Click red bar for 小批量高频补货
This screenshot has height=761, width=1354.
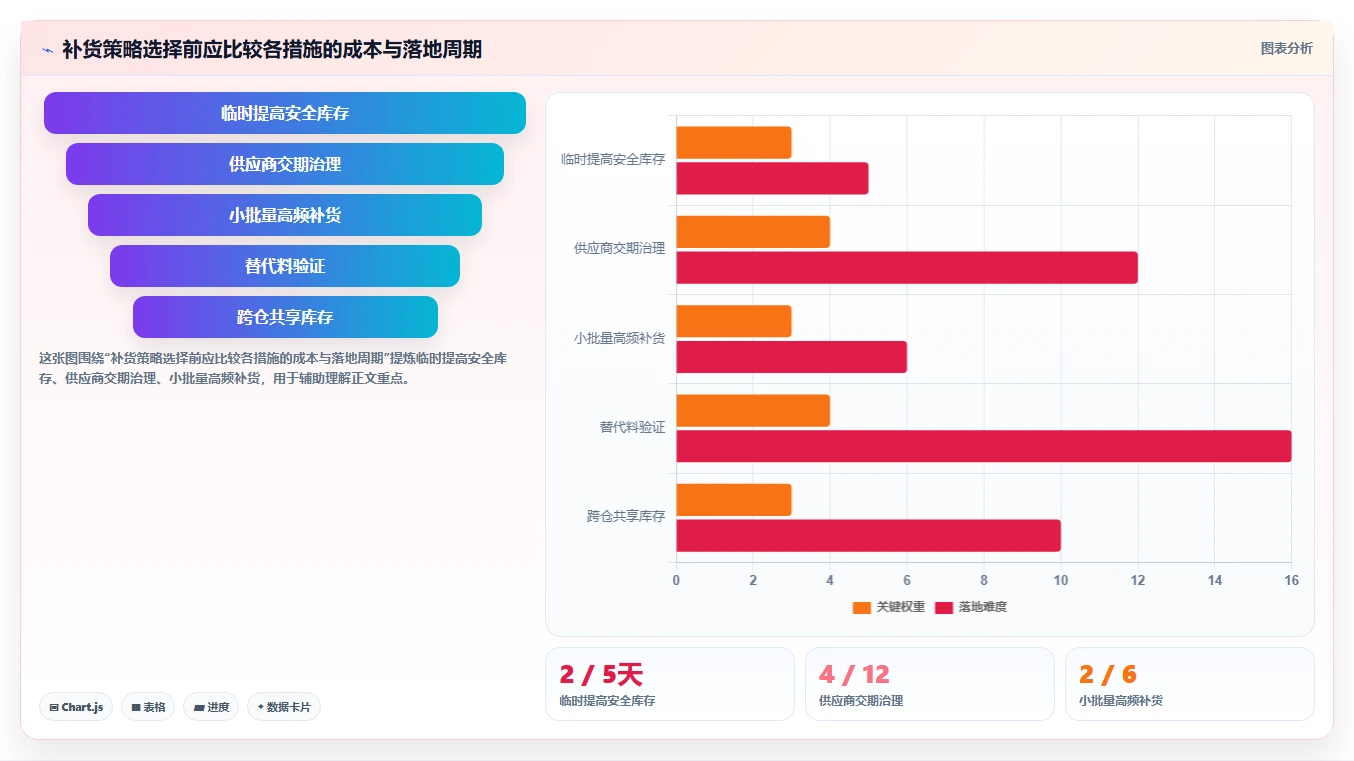pos(791,357)
